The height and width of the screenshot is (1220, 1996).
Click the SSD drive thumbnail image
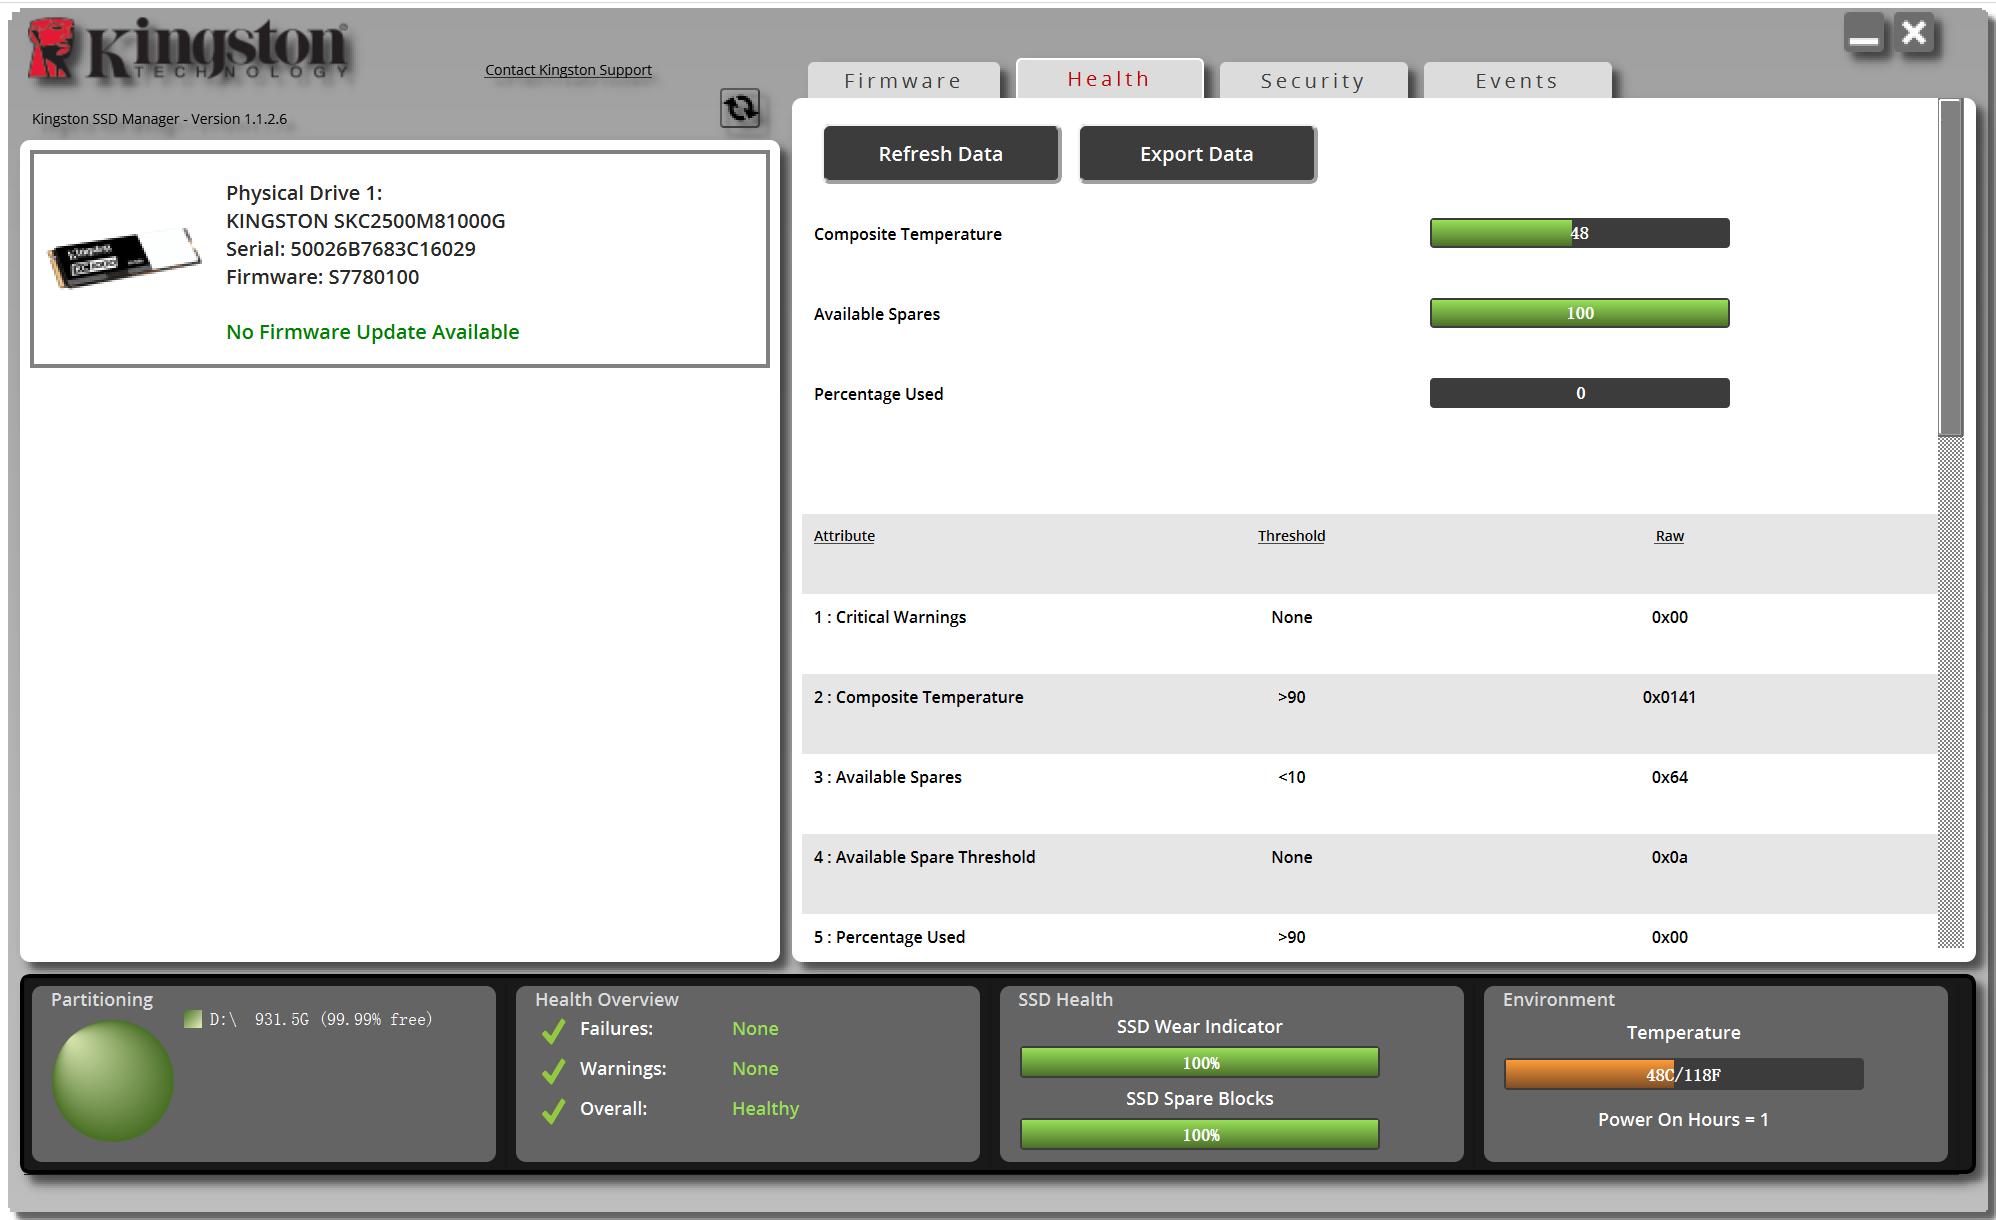pyautogui.click(x=124, y=257)
